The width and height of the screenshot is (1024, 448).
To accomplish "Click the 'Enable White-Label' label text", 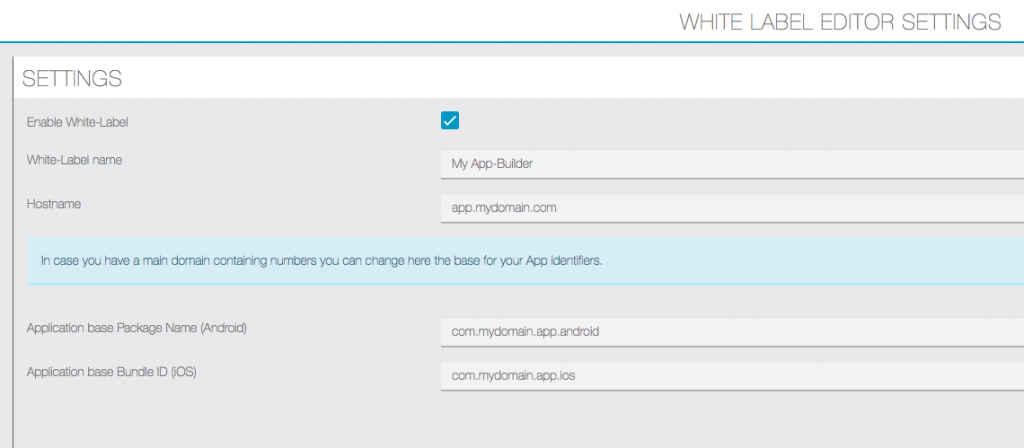I will 77,122.
